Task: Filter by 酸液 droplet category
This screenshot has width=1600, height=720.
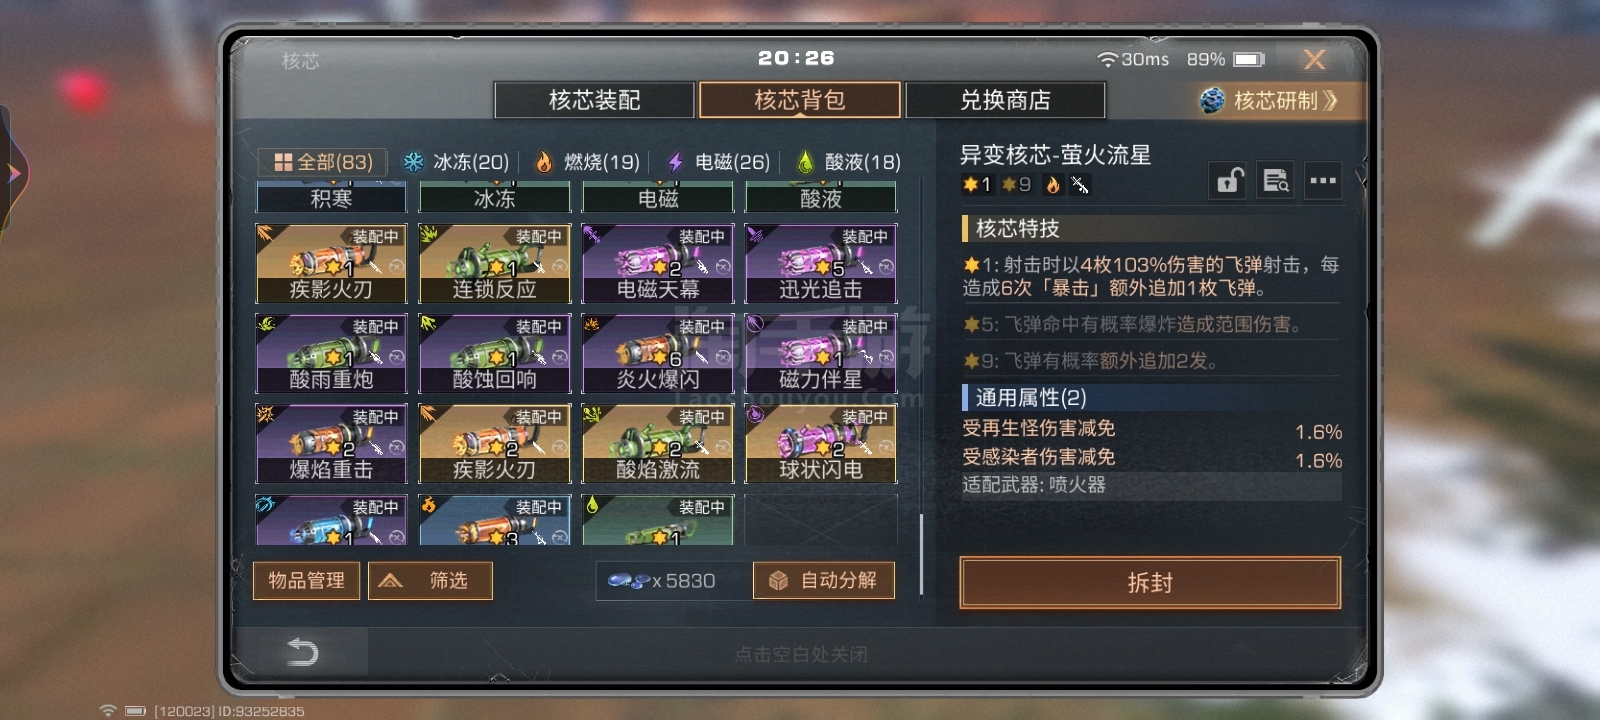Action: (x=848, y=162)
